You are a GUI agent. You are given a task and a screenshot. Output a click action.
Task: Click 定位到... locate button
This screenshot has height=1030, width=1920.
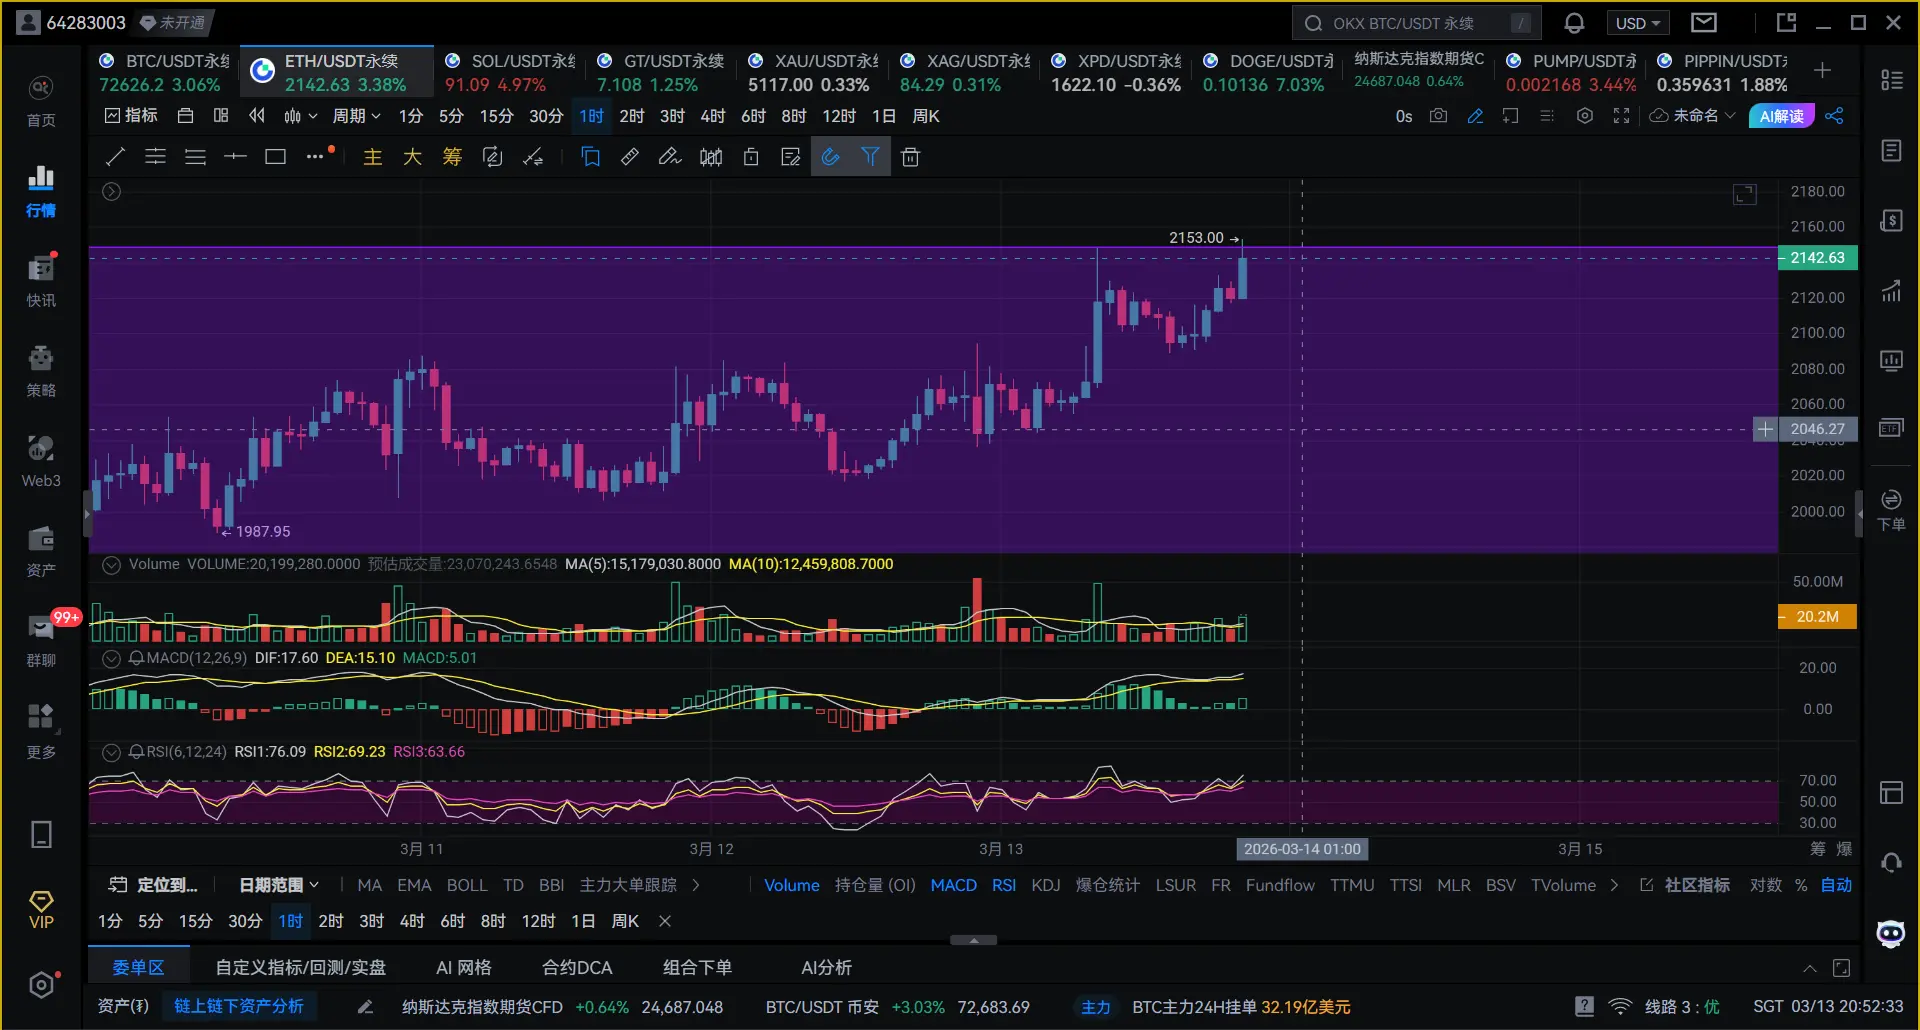click(x=153, y=885)
